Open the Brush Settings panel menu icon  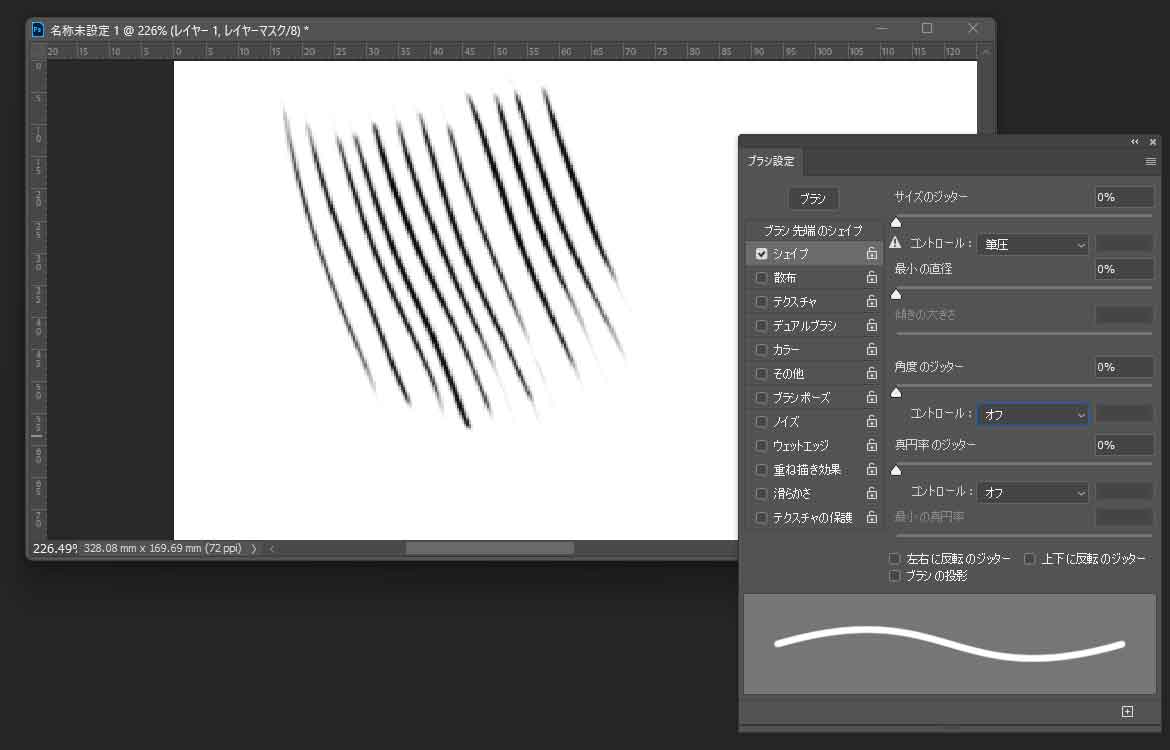click(1151, 161)
